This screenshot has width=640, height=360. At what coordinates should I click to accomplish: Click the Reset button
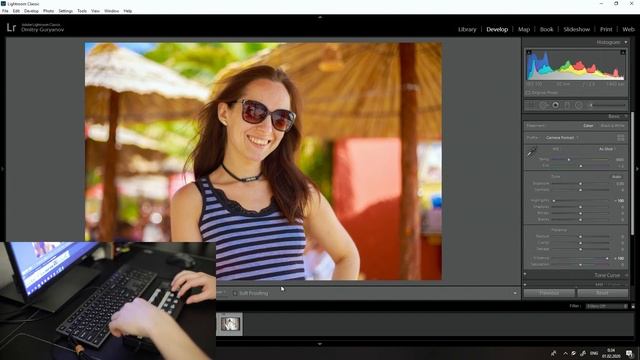coord(602,293)
